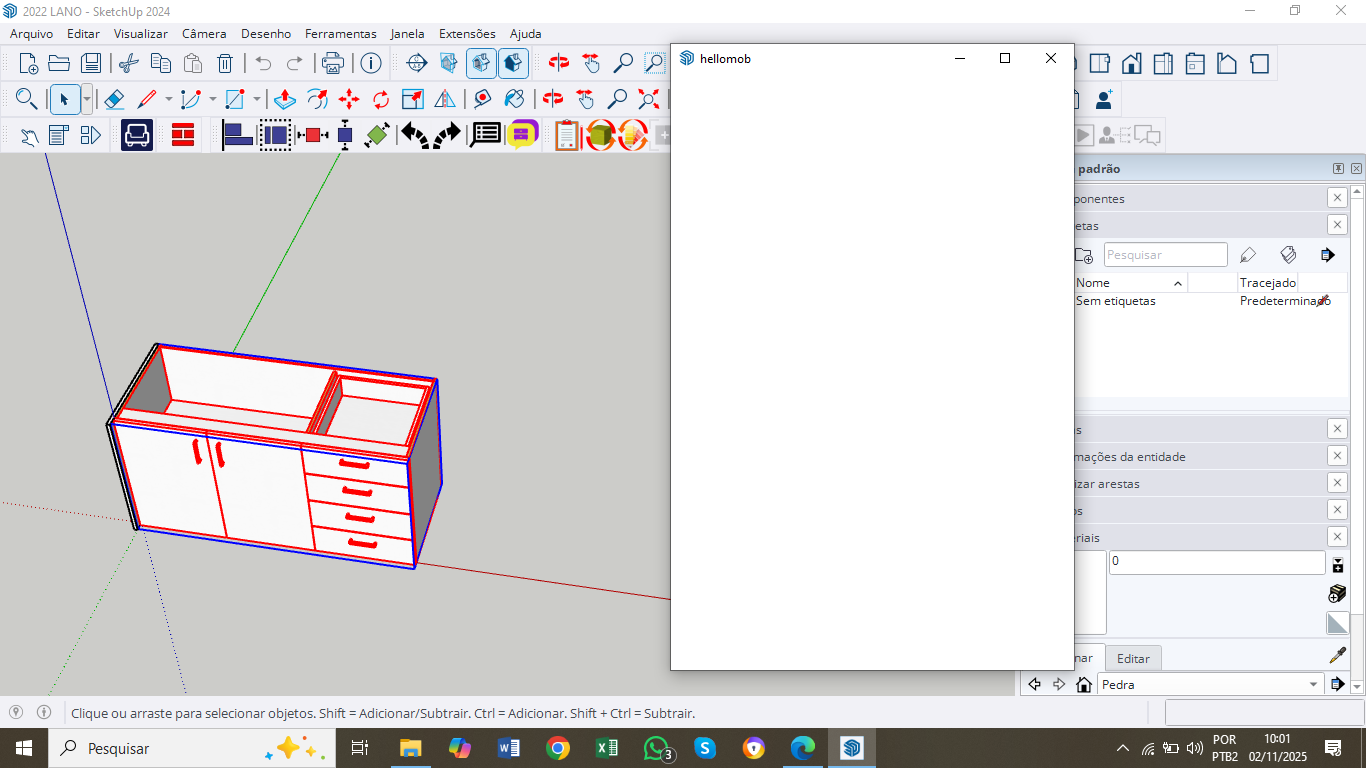The width and height of the screenshot is (1366, 768).
Task: Click the tags Pesquisar search field
Action: coord(1165,255)
